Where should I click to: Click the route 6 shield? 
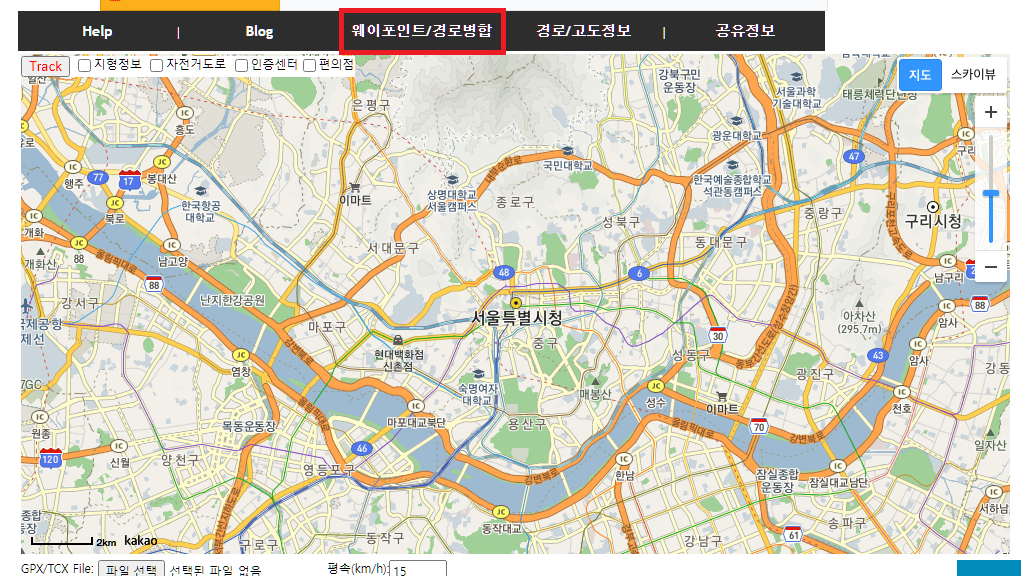tap(639, 273)
